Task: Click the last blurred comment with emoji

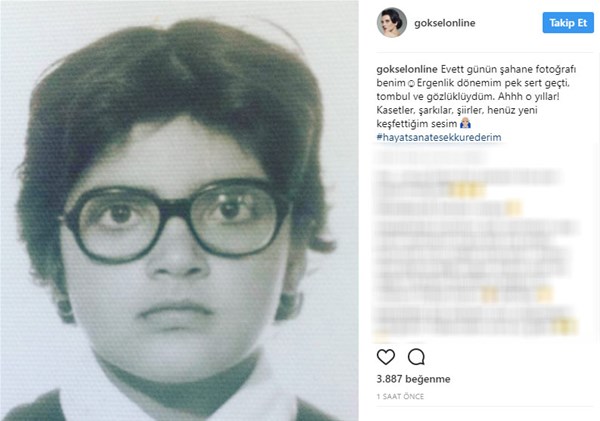Action: click(476, 320)
